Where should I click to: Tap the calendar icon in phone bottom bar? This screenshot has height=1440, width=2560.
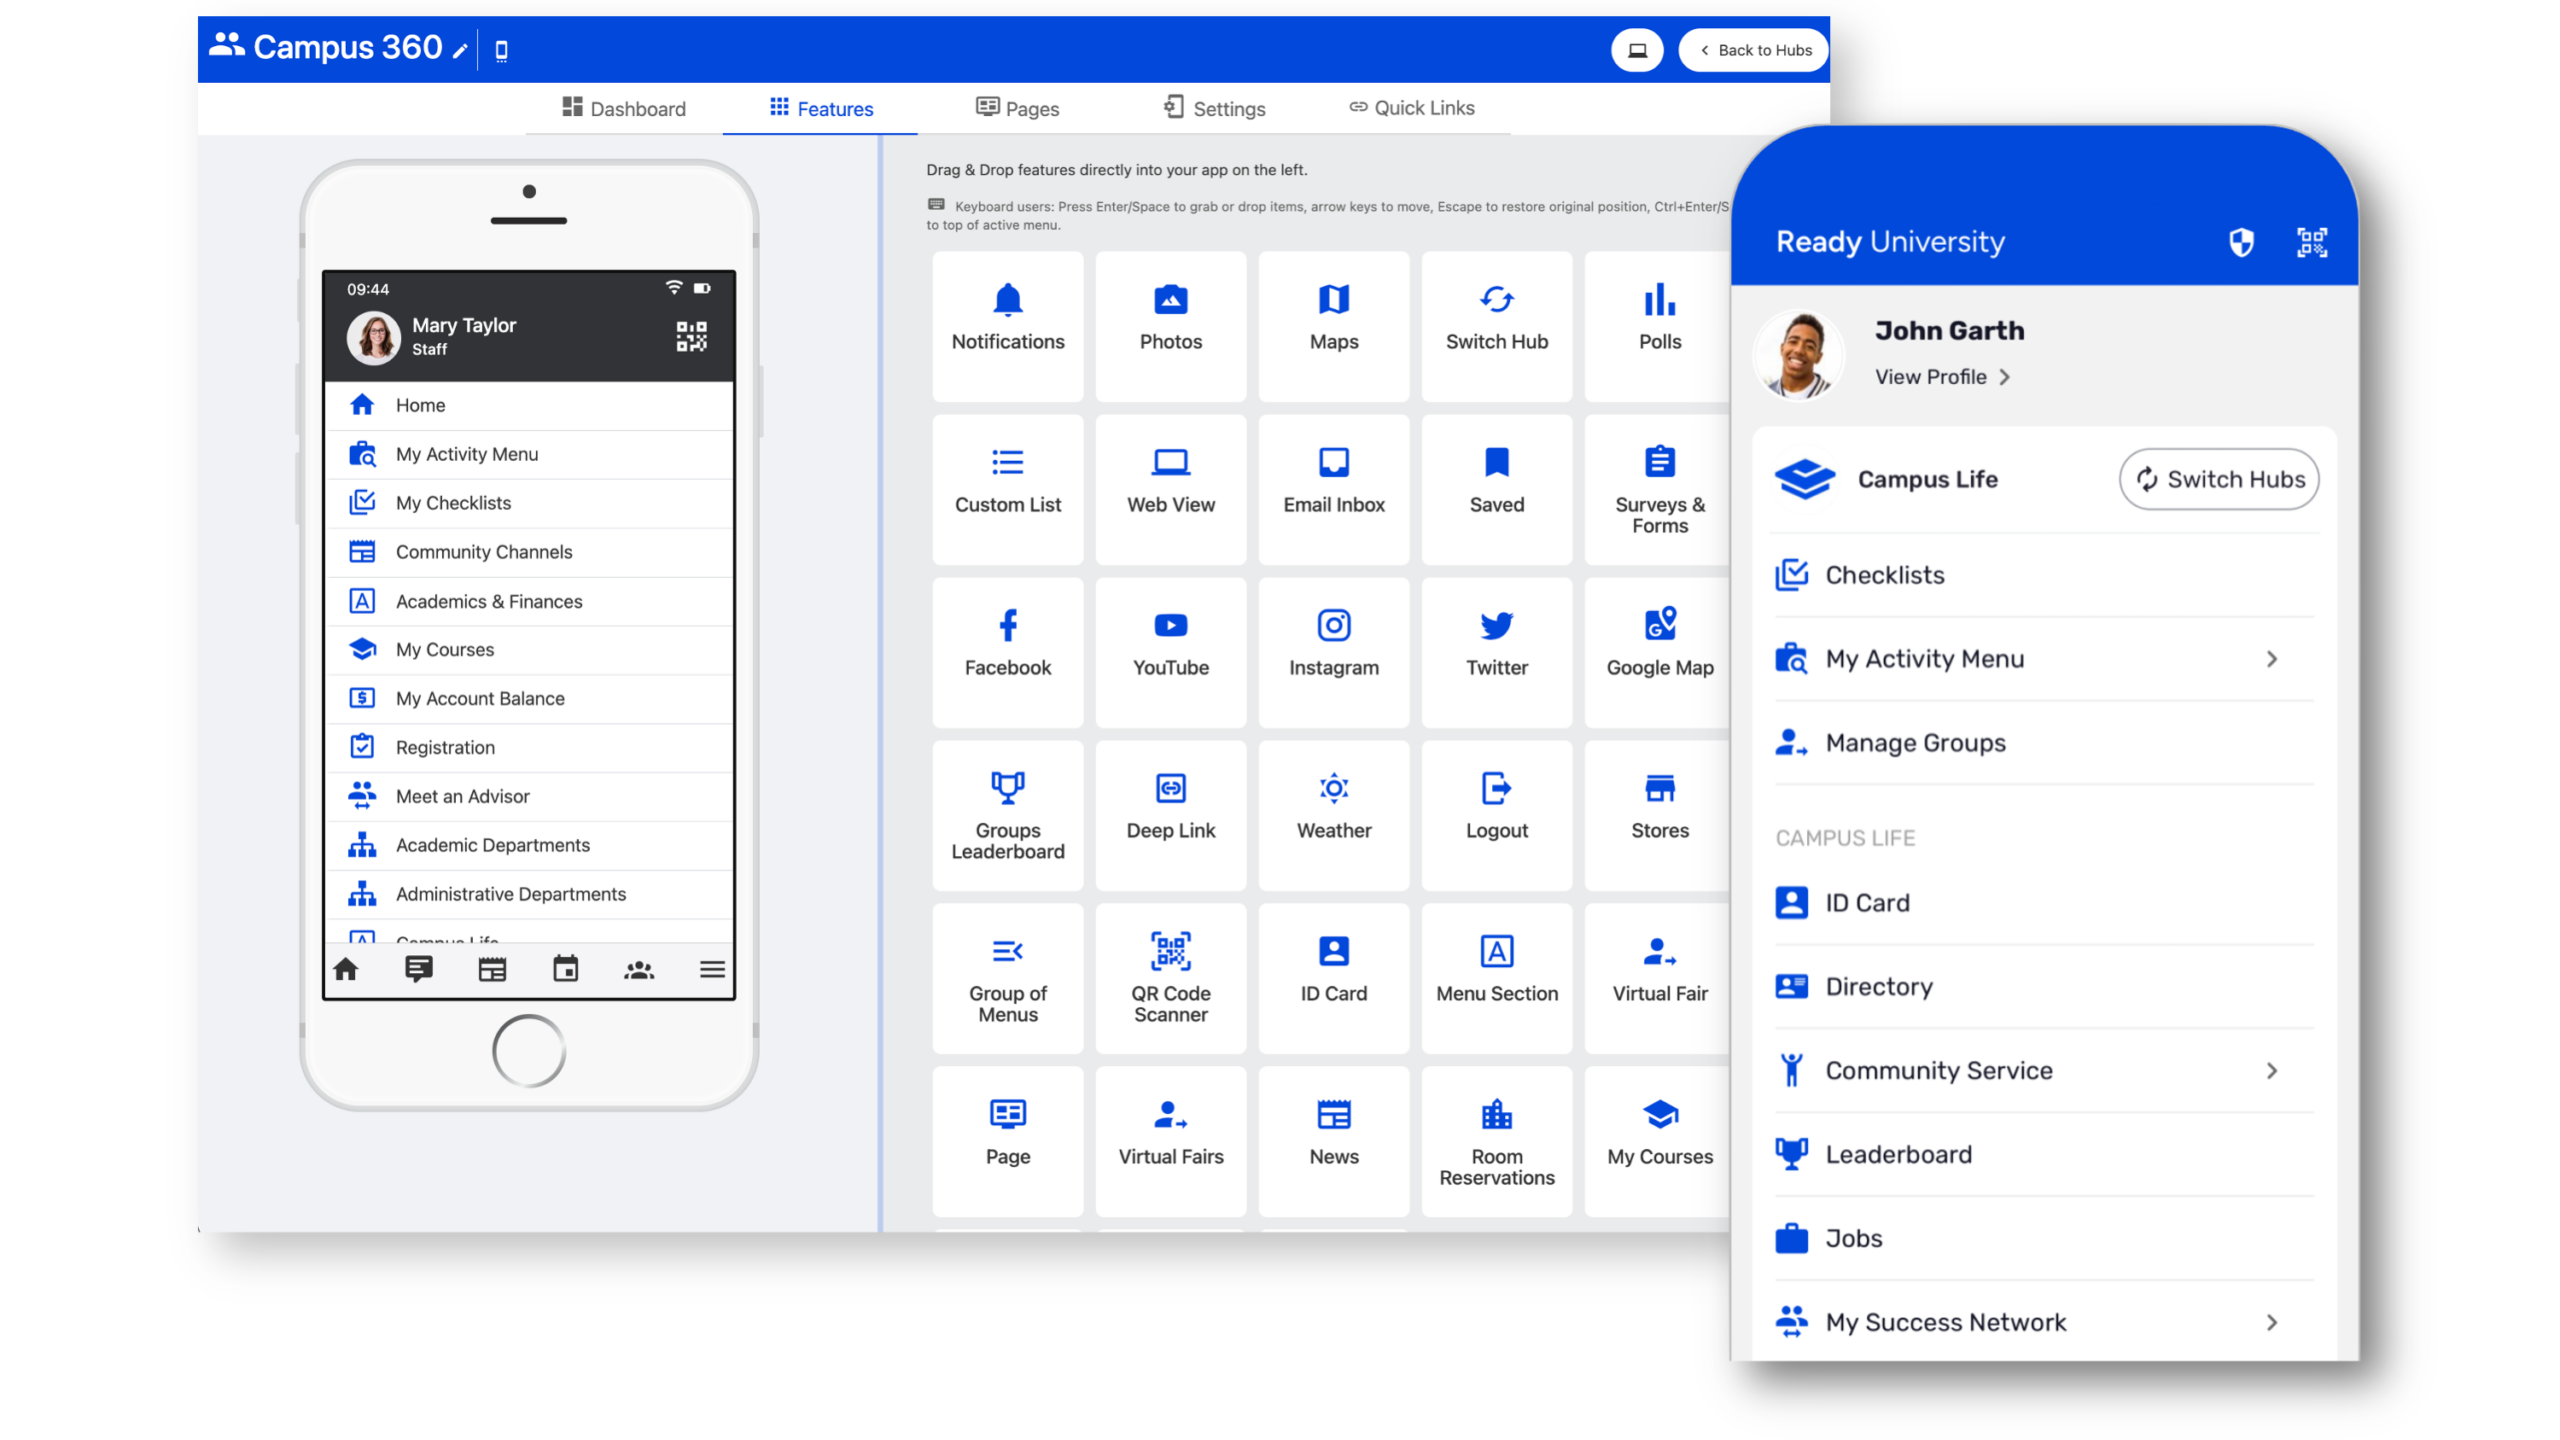click(566, 969)
